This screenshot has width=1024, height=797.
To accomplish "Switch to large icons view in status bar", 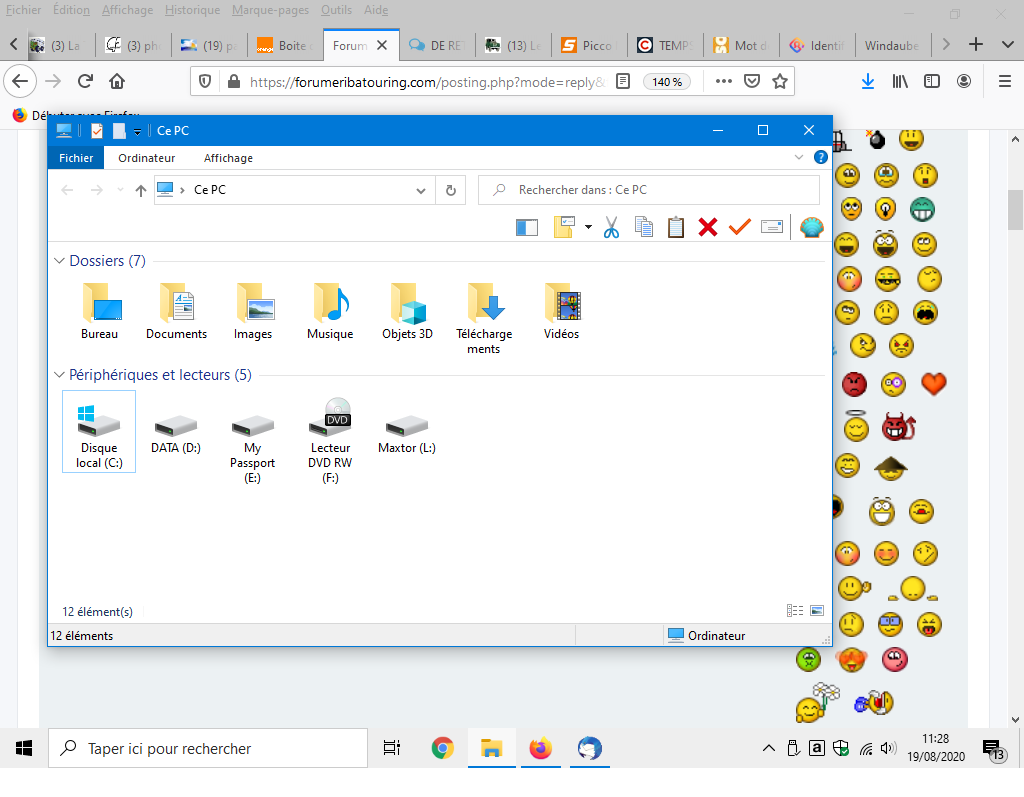I will pyautogui.click(x=817, y=611).
